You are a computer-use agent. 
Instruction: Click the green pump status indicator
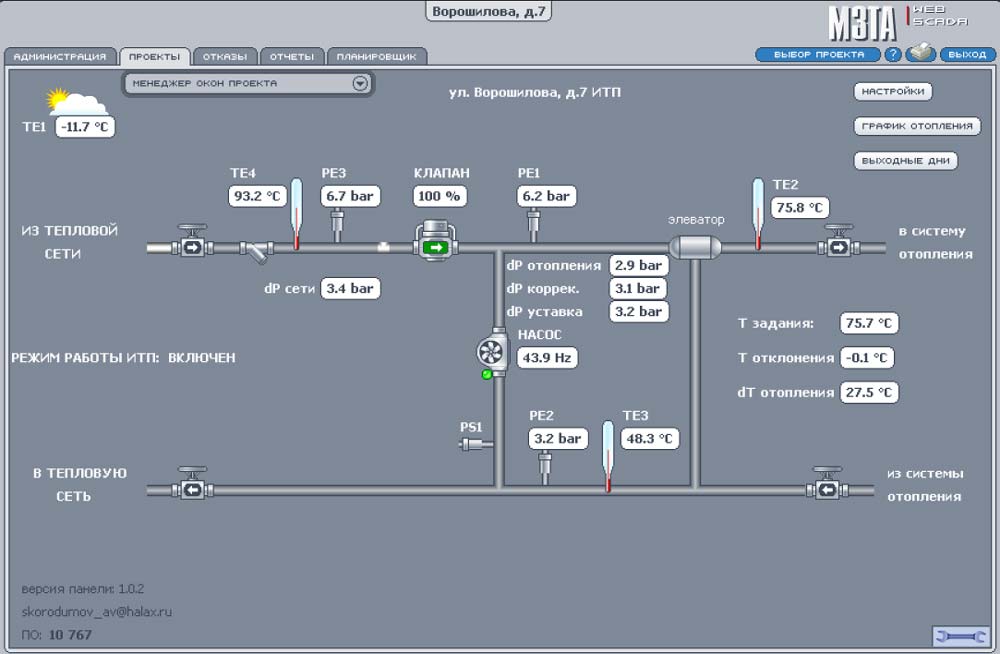(x=487, y=374)
